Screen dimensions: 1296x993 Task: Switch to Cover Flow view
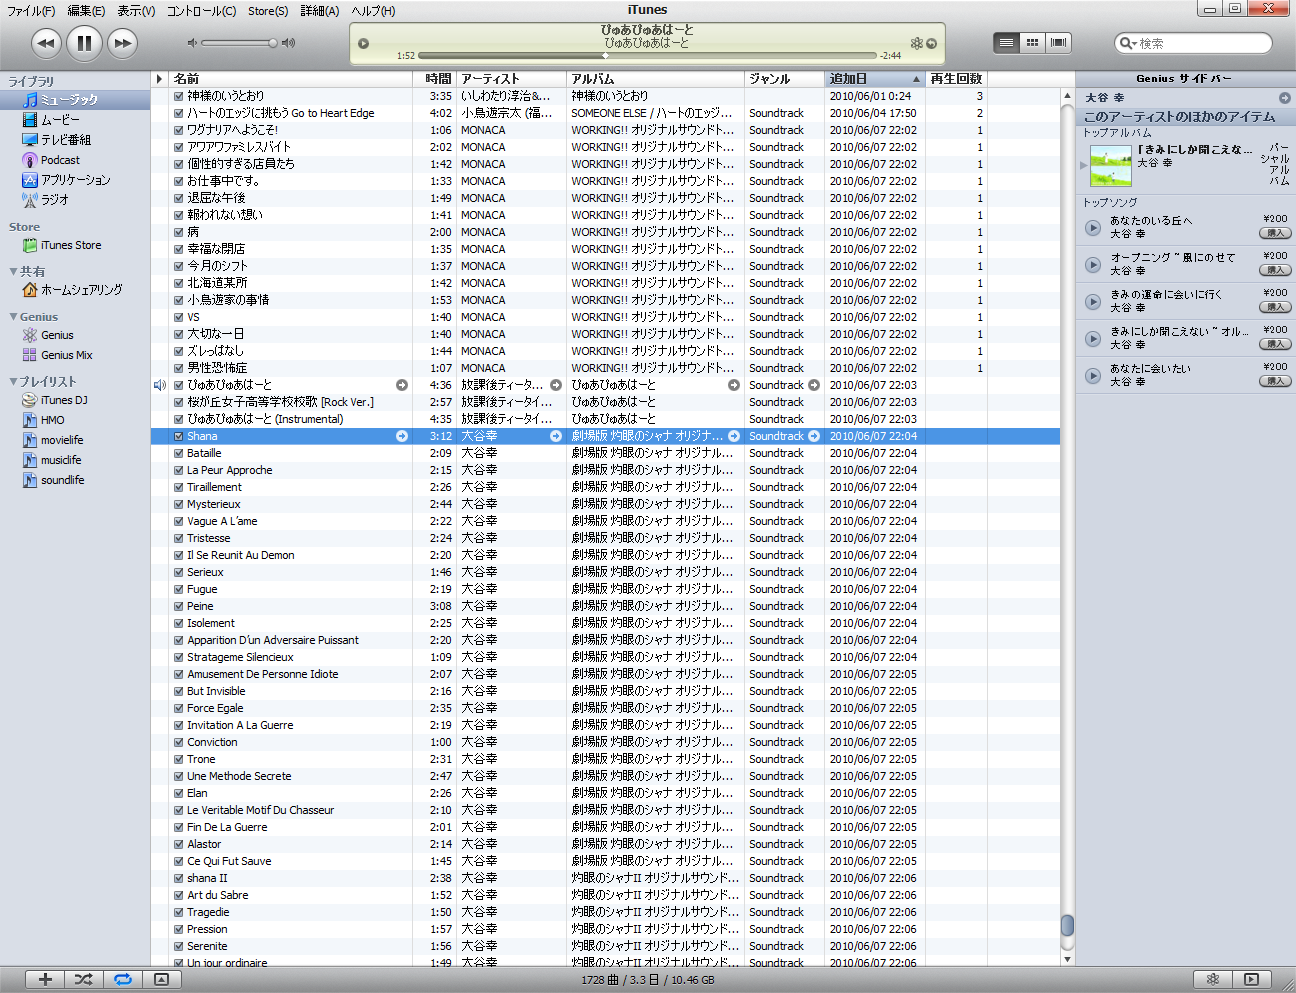(1058, 42)
